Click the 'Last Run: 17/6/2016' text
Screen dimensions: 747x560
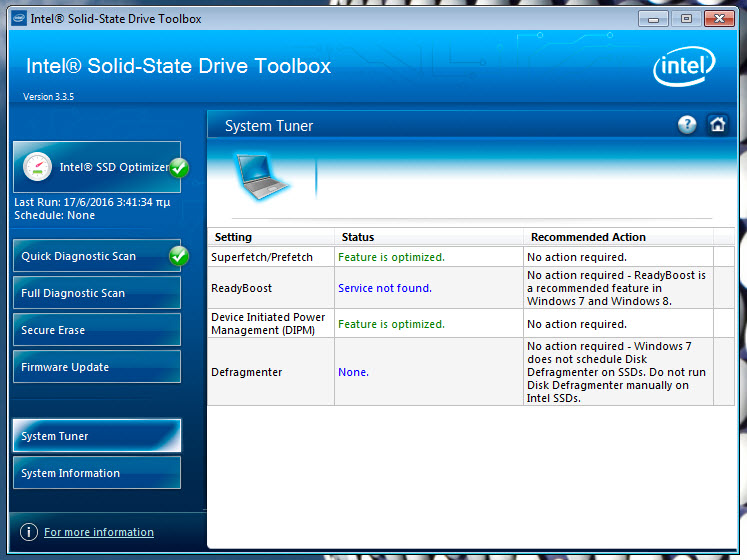coord(92,202)
